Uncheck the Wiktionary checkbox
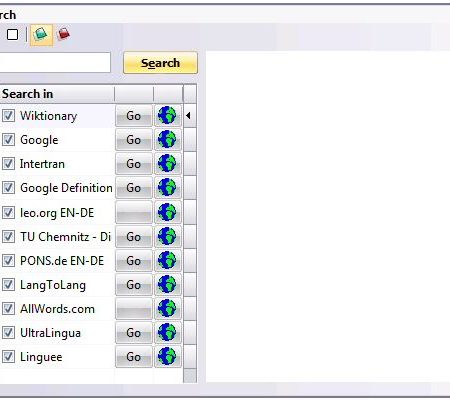Image resolution: width=450 pixels, height=408 pixels. click(x=8, y=116)
